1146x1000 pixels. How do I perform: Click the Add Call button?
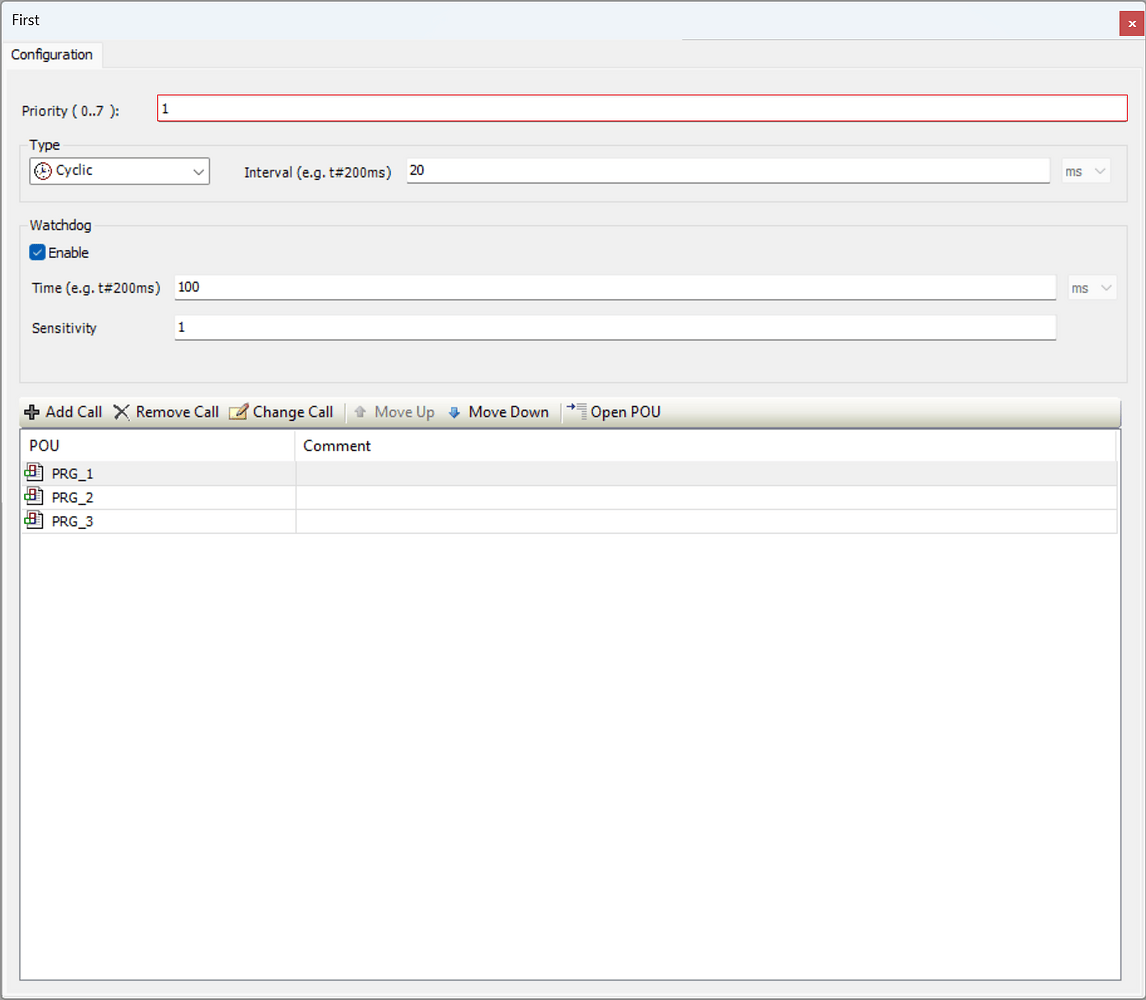click(x=63, y=411)
